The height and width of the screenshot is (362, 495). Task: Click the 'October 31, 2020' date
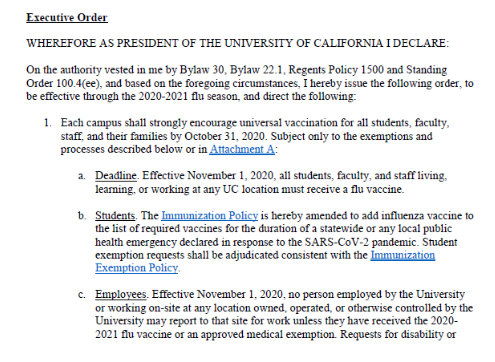(x=225, y=136)
